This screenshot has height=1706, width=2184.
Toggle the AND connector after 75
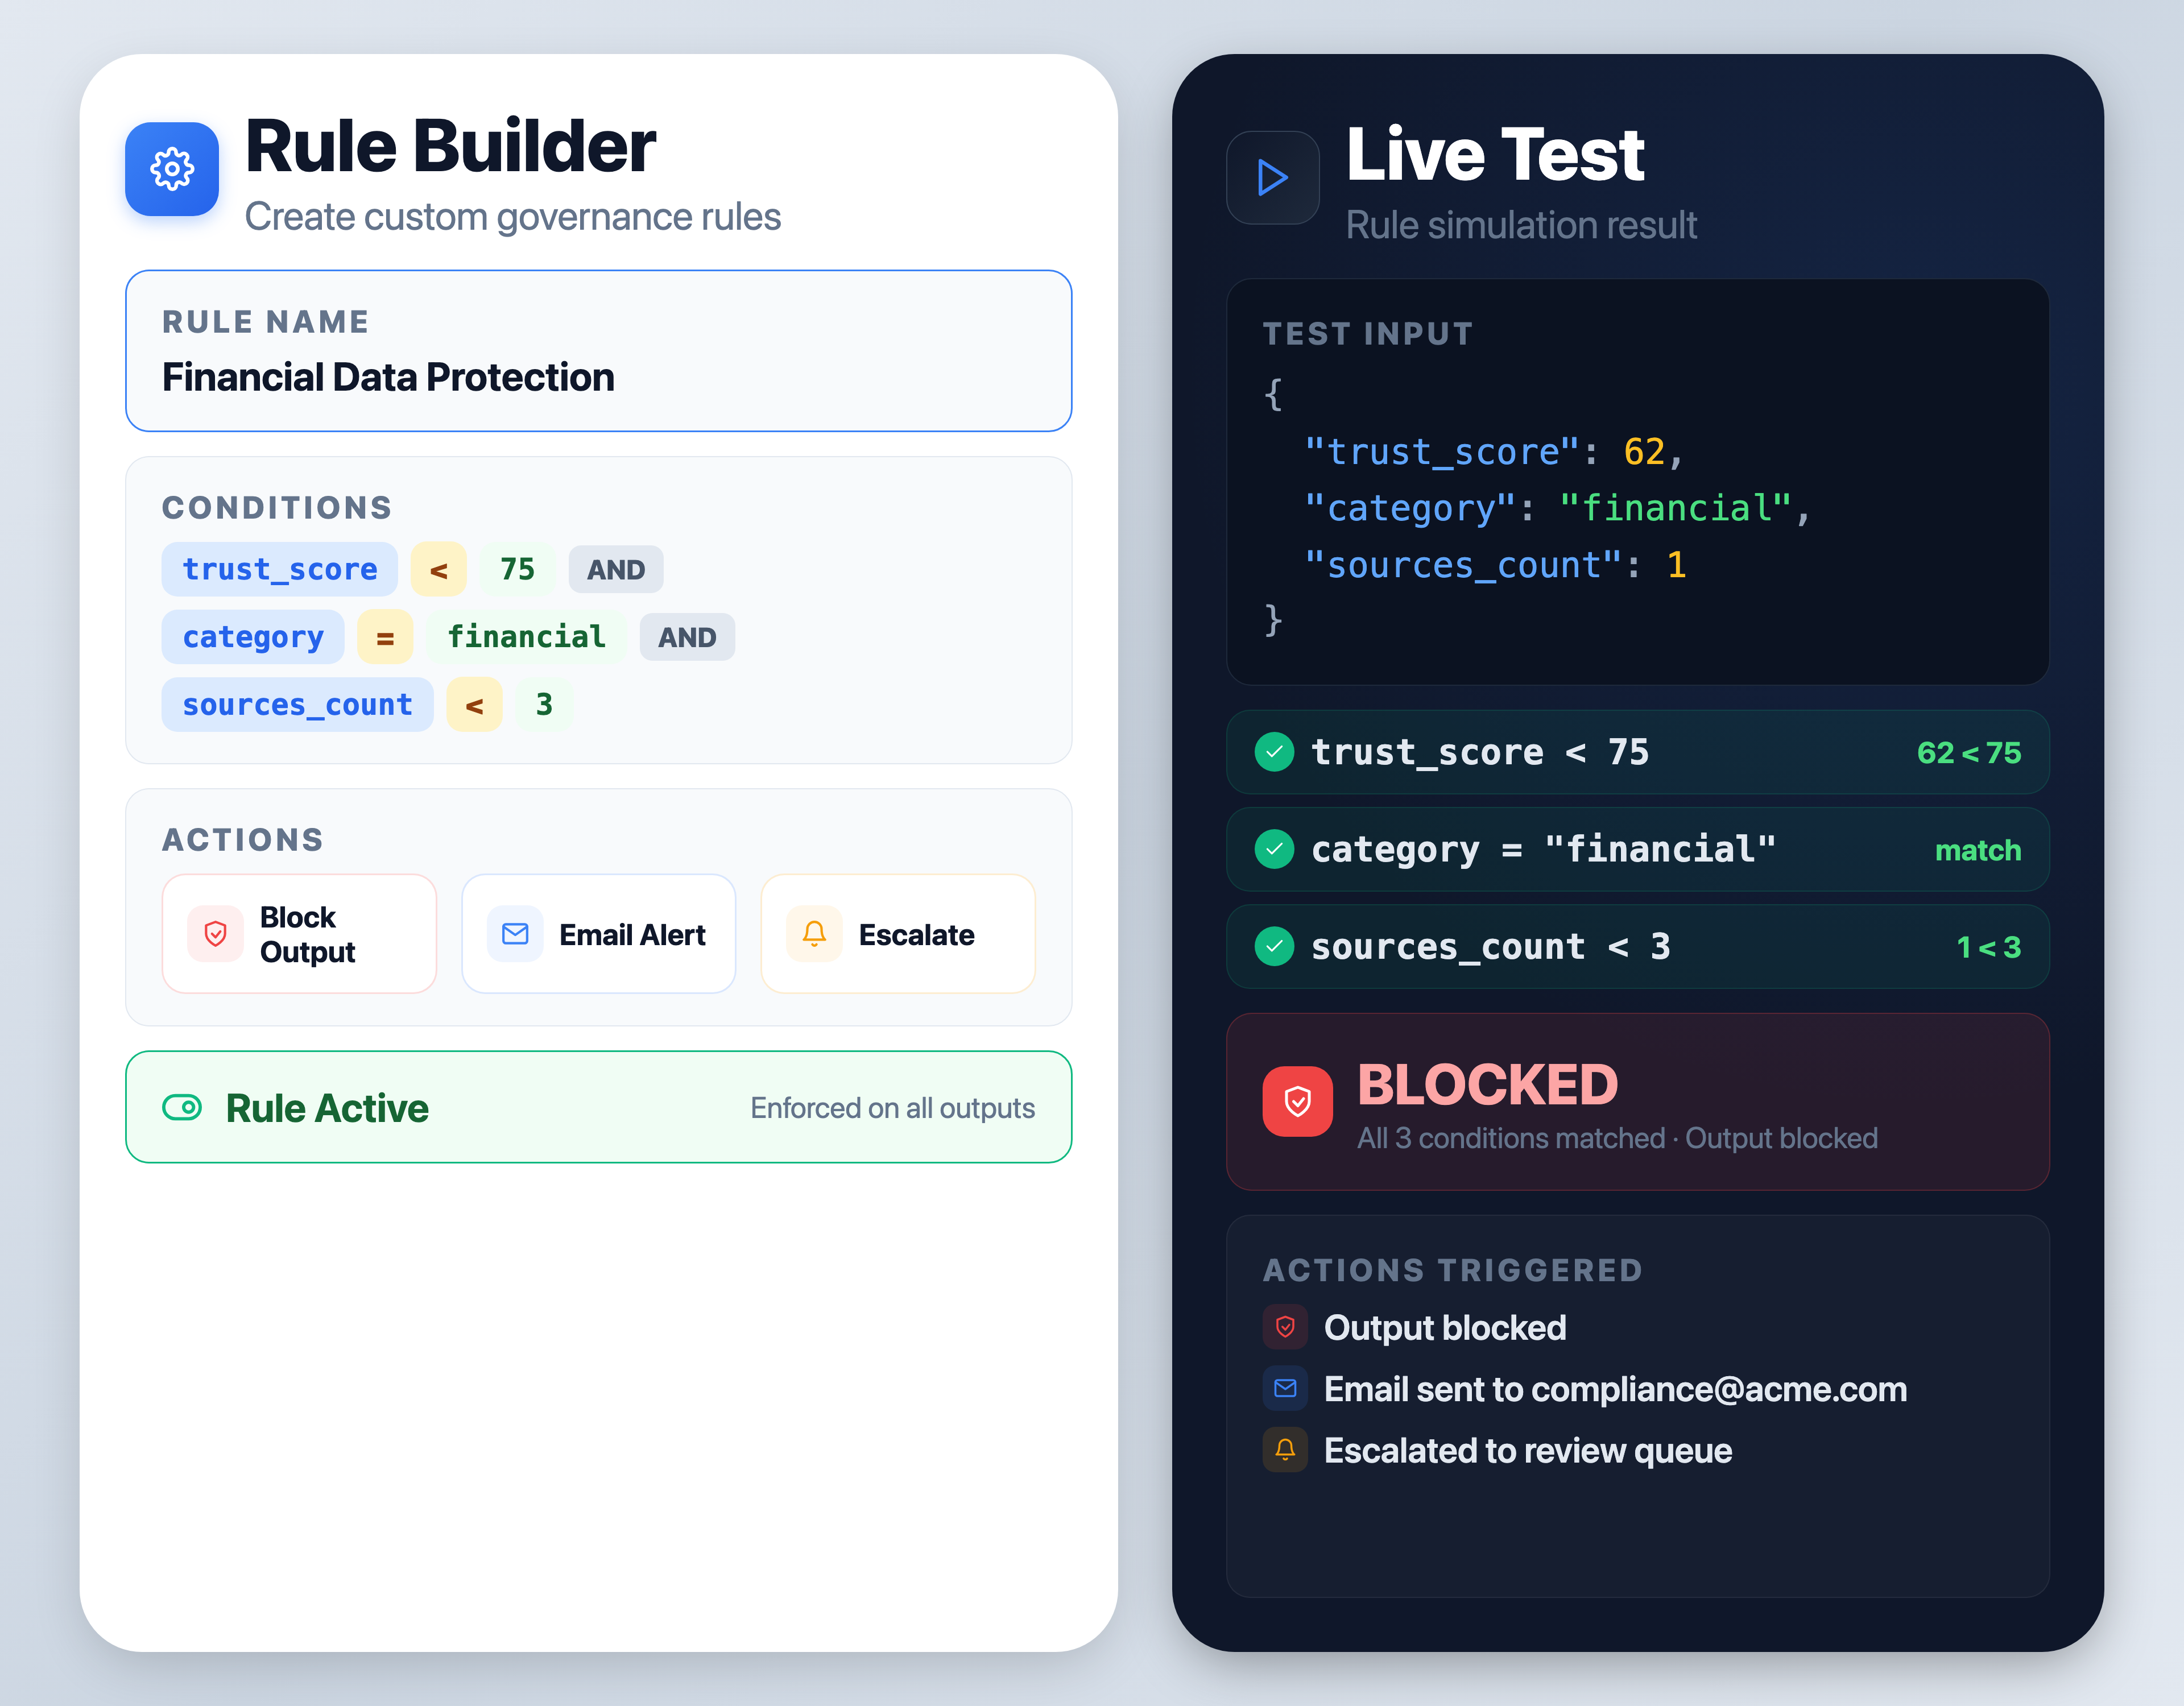[x=616, y=570]
